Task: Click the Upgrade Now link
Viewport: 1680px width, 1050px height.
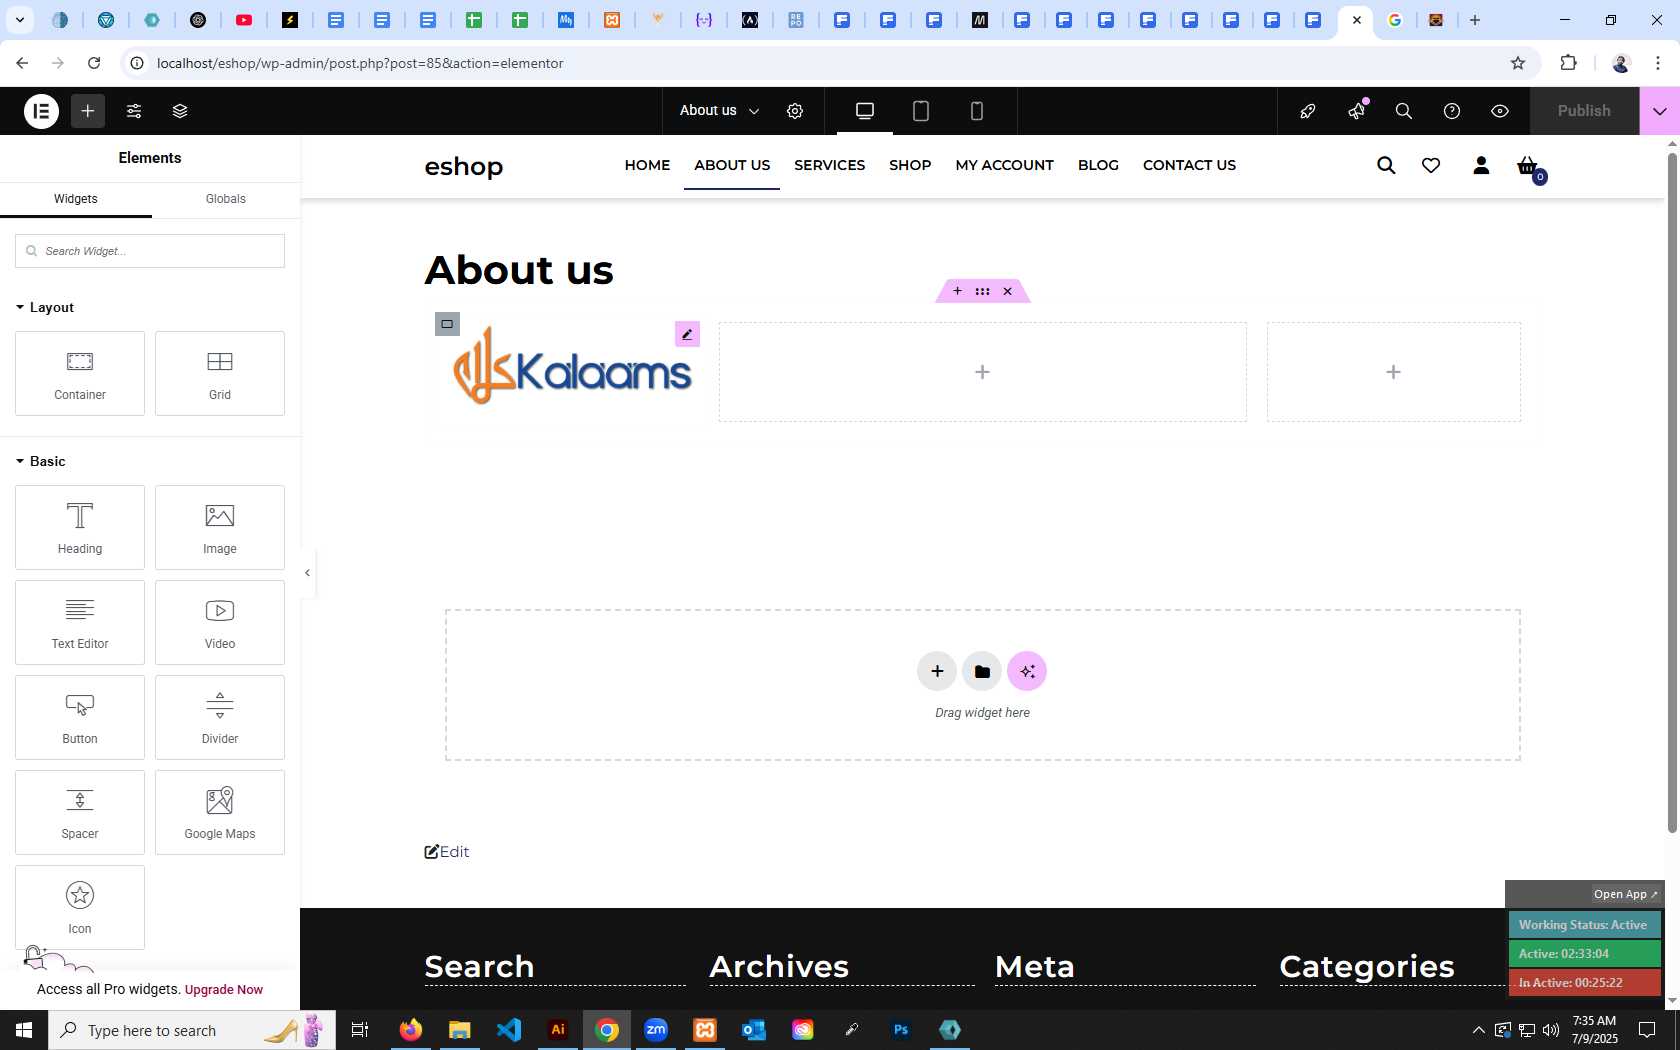Action: coord(224,990)
